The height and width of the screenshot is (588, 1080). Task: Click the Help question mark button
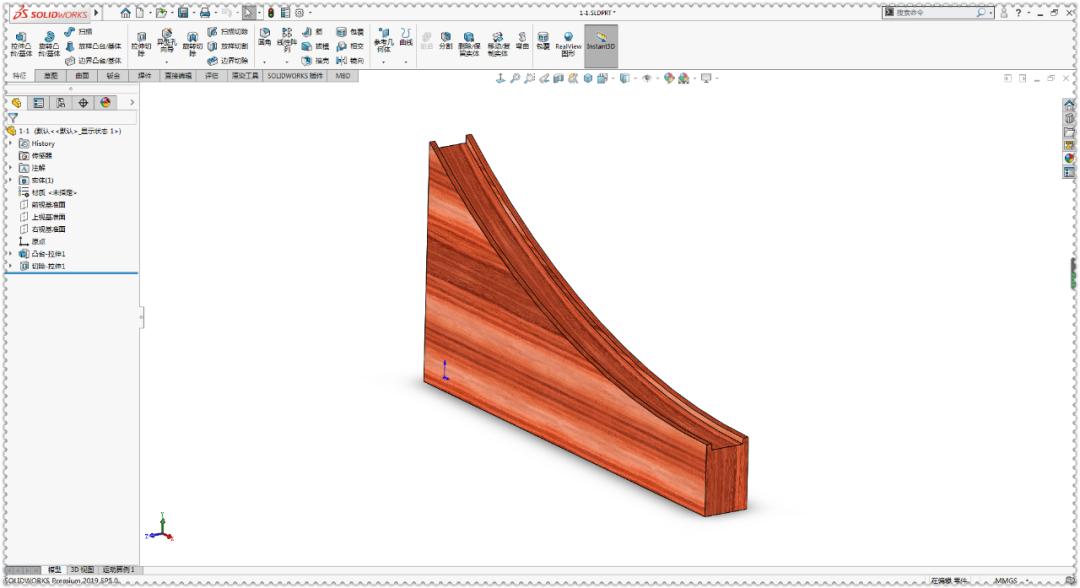point(1018,12)
